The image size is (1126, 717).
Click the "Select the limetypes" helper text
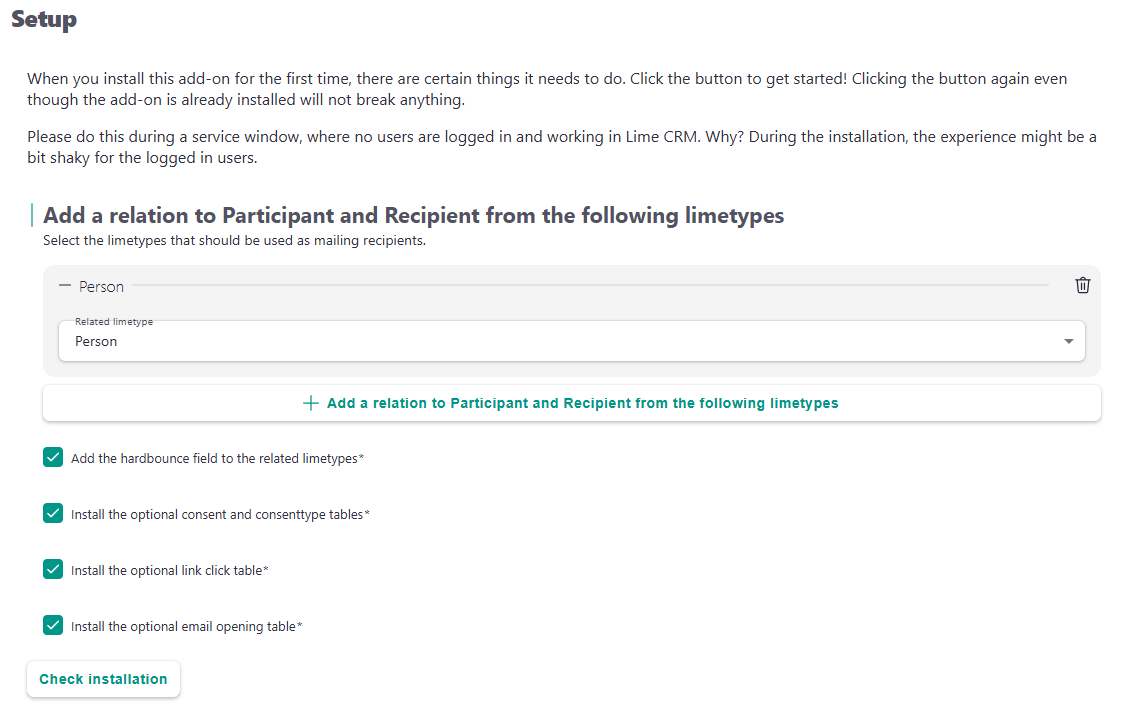[x=234, y=240]
